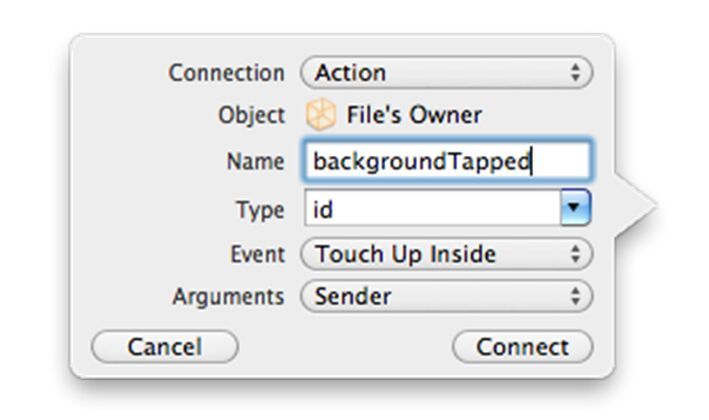Click inside the backgroundTapped Name field
Screen dimensions: 709x420
(x=446, y=161)
